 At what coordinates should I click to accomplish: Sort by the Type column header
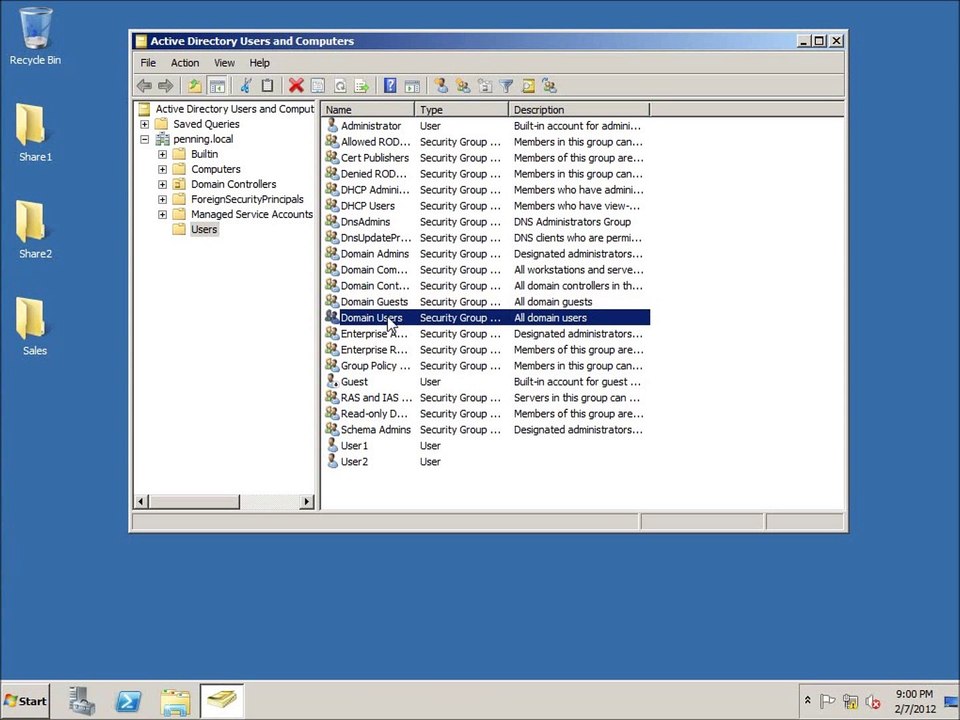(461, 110)
